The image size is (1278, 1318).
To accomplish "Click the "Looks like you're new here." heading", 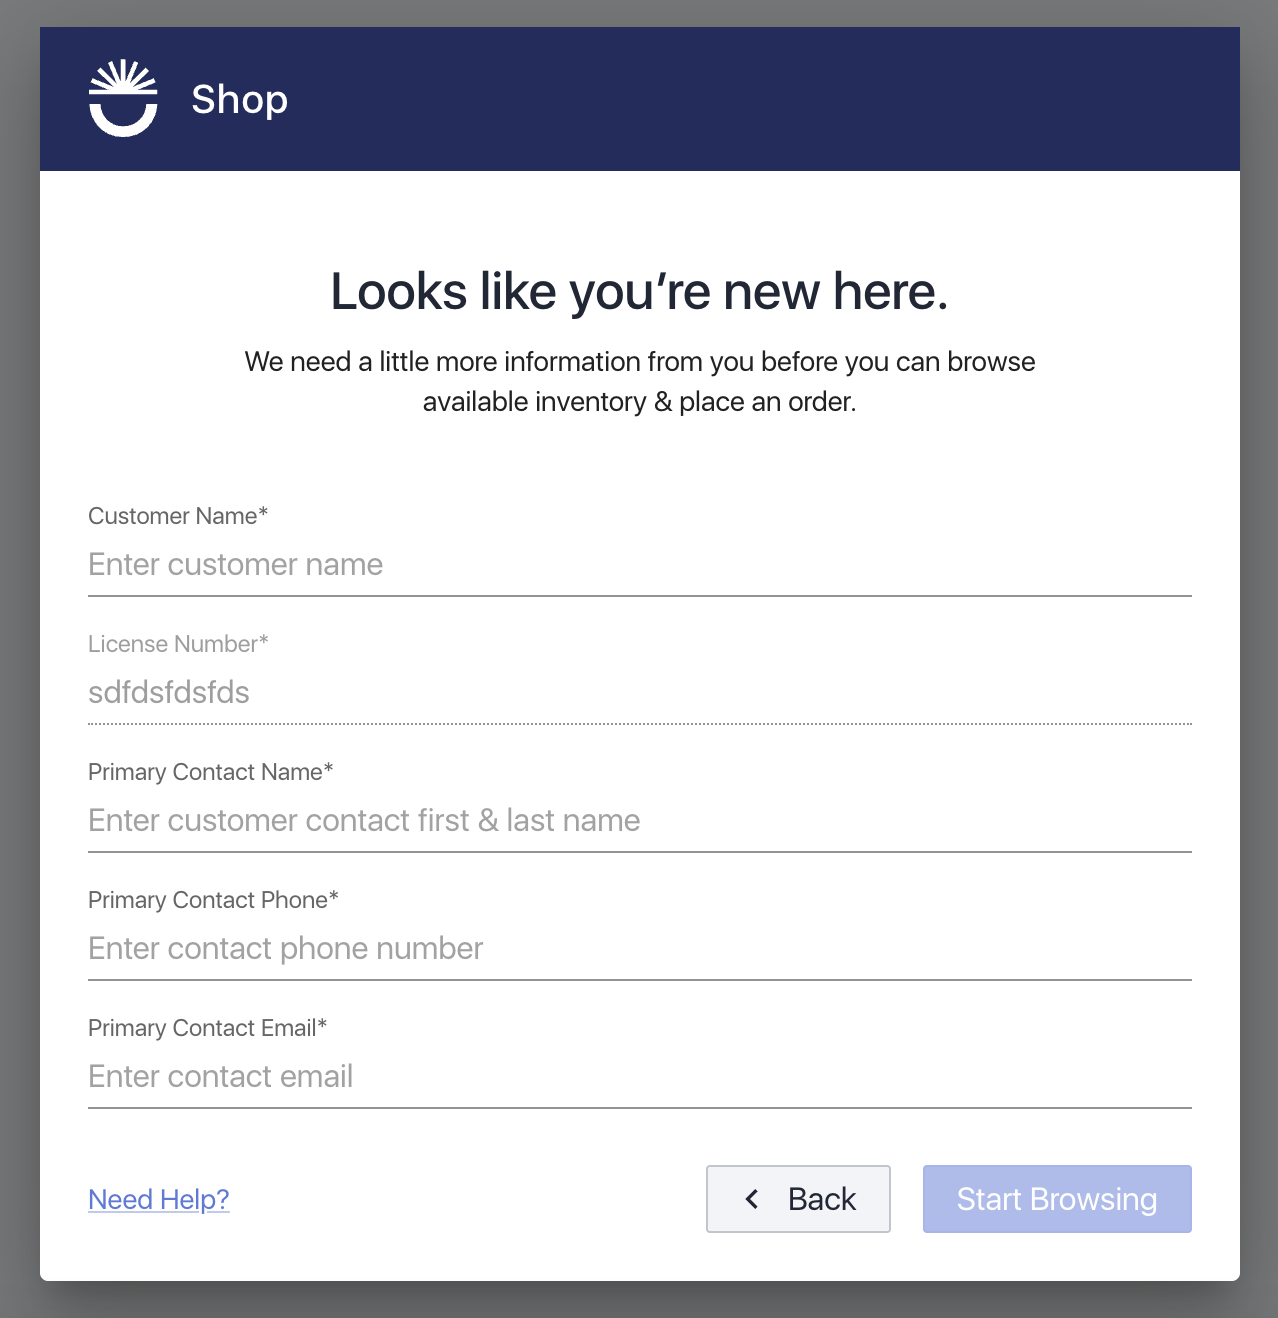I will tap(640, 292).
